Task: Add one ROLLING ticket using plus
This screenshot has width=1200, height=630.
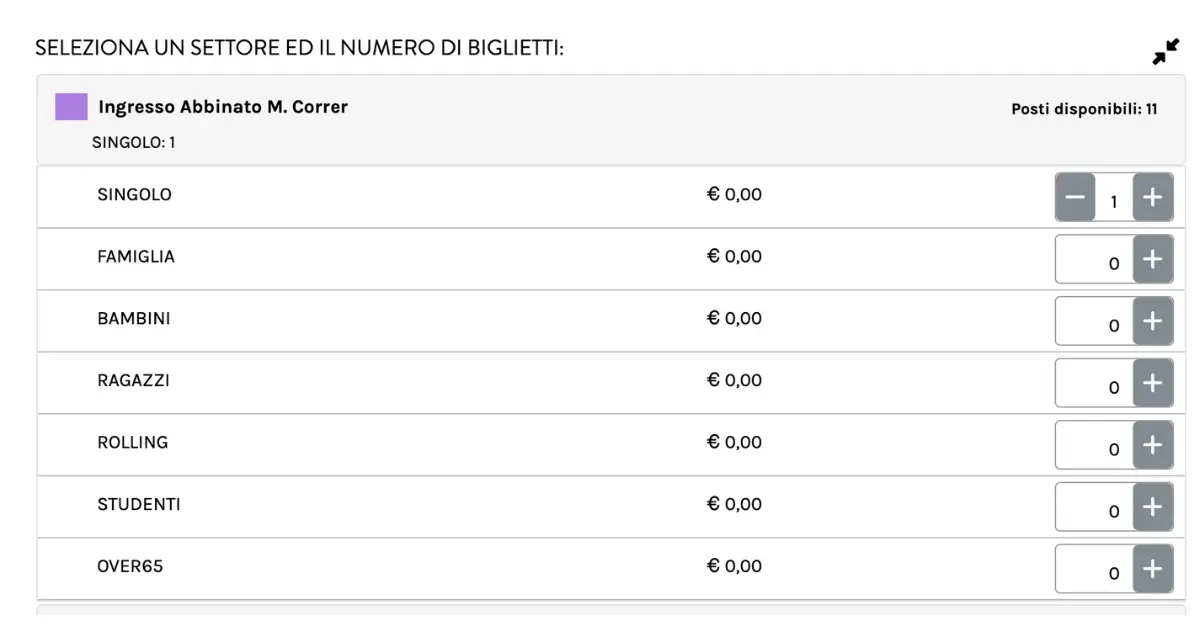Action: point(1153,445)
